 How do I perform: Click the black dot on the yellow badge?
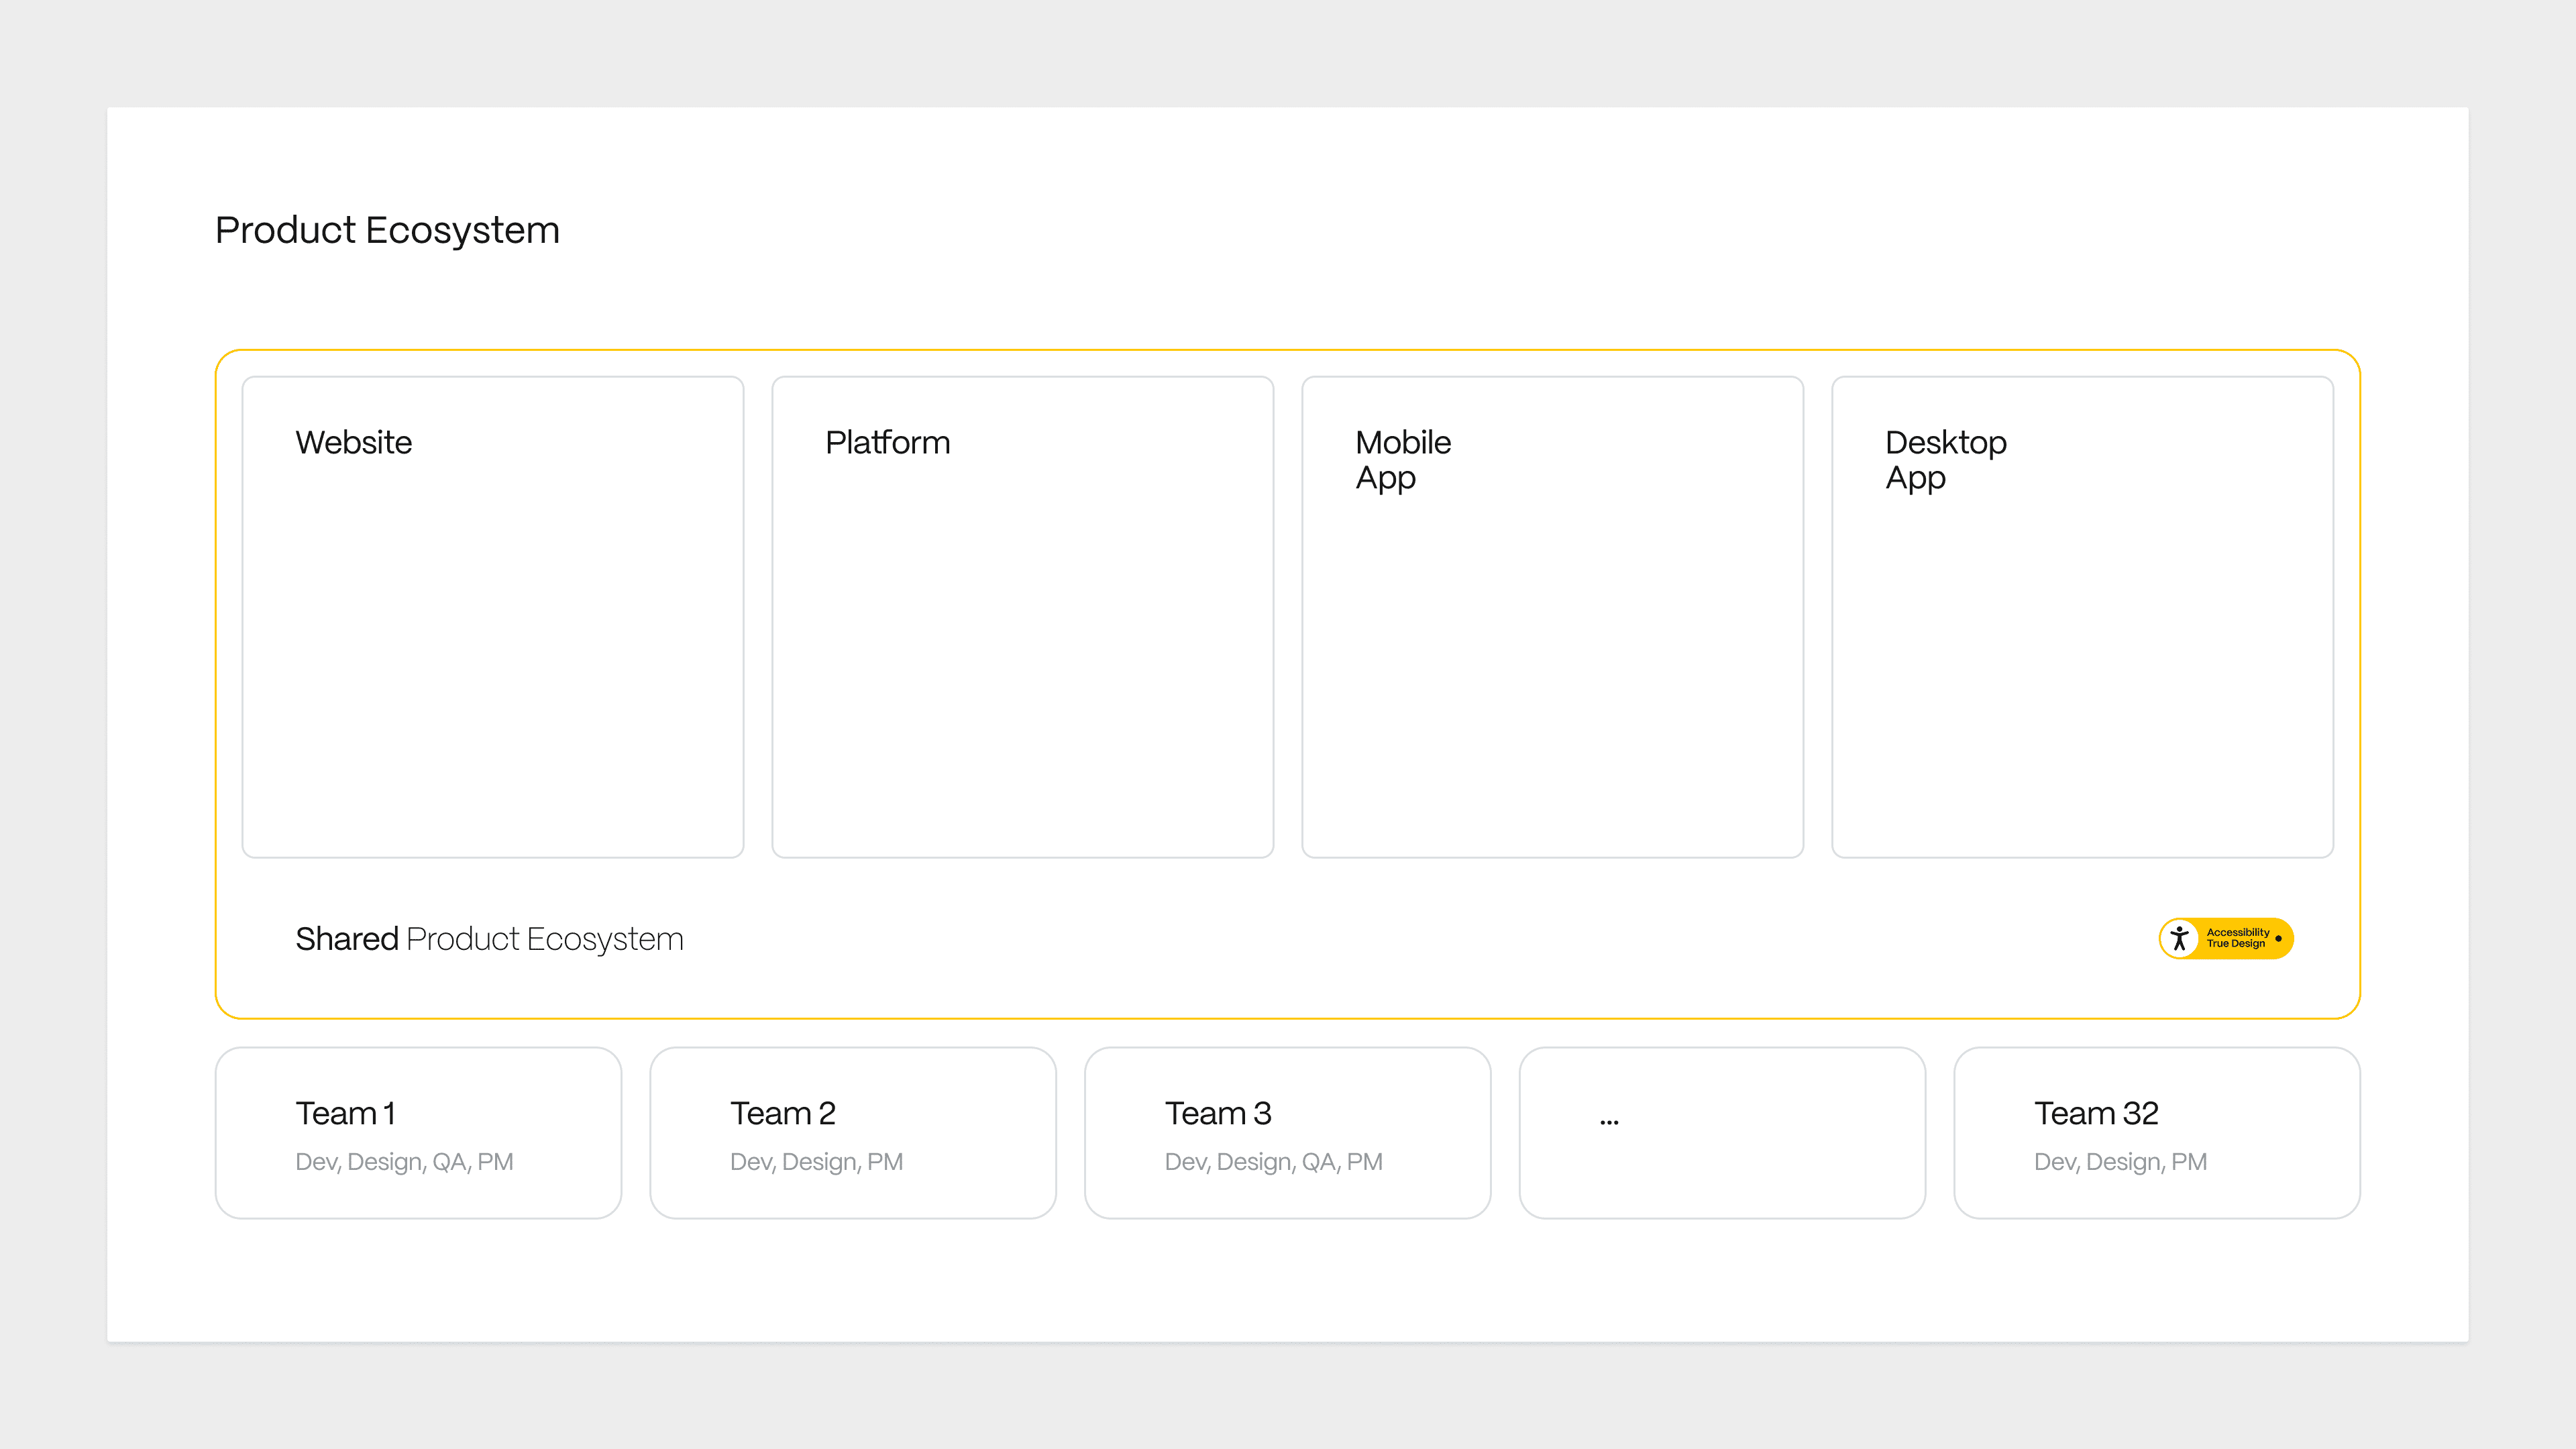tap(2278, 938)
